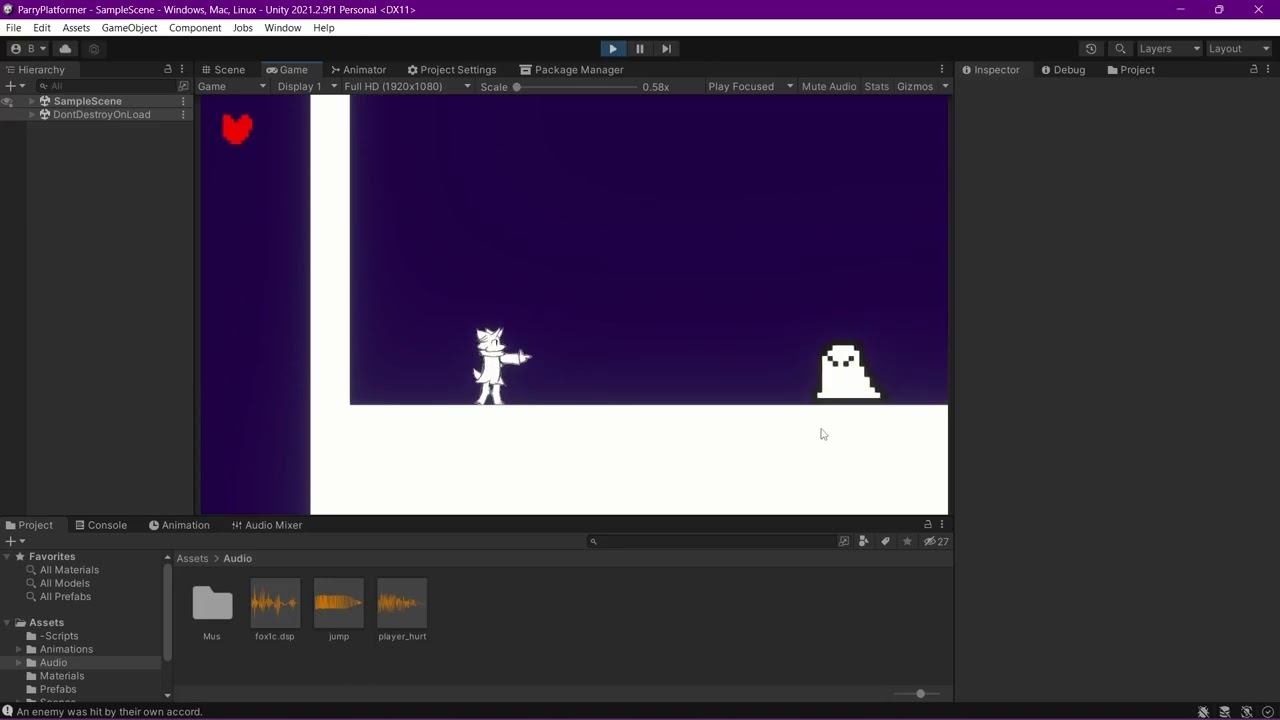
Task: Expand the DontDestroyOnLoad tree arrow
Action: [x=31, y=115]
